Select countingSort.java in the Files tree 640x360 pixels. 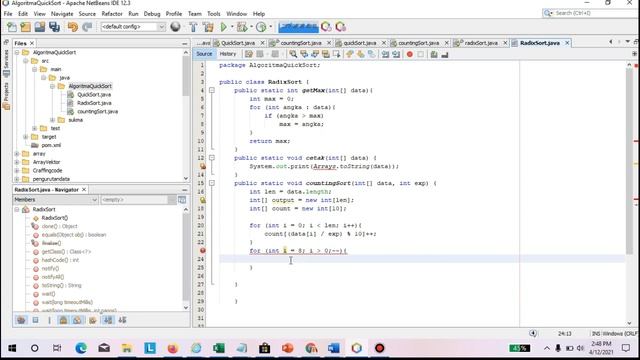98,111
